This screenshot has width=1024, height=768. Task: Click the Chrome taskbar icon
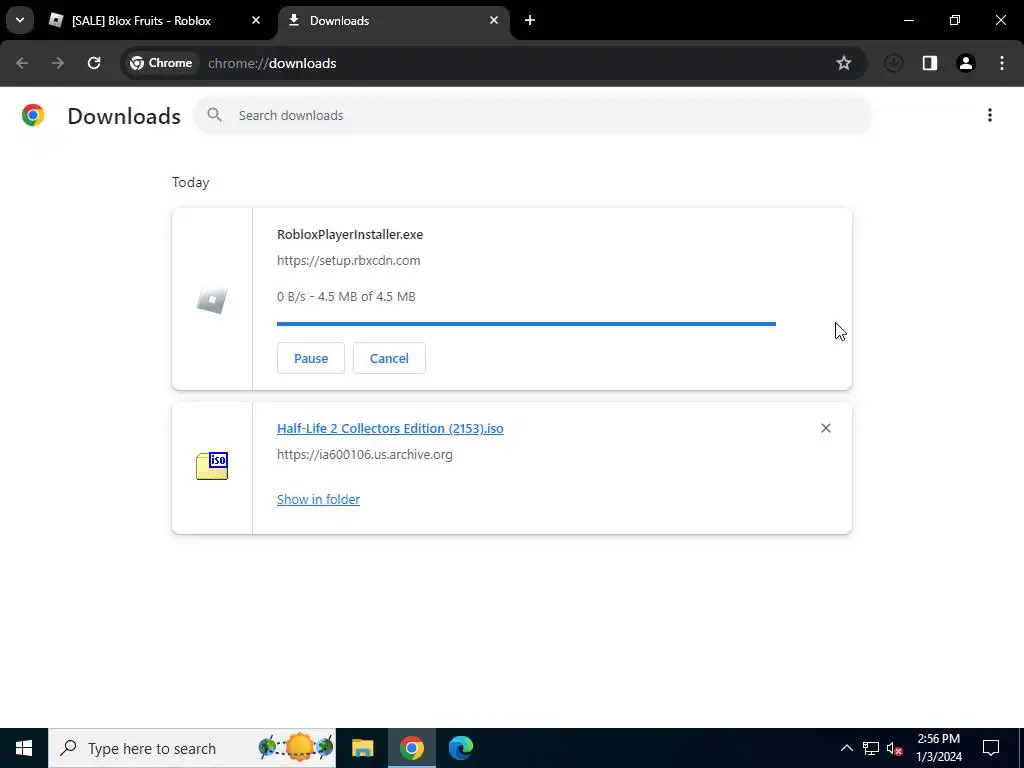pyautogui.click(x=411, y=748)
